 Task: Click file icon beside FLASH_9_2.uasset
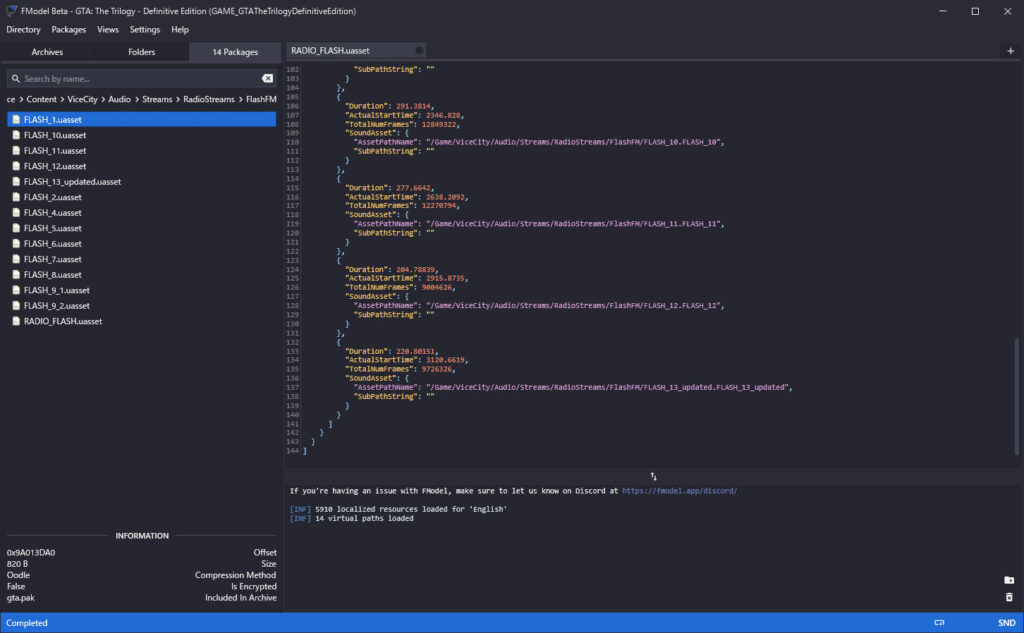pos(16,306)
